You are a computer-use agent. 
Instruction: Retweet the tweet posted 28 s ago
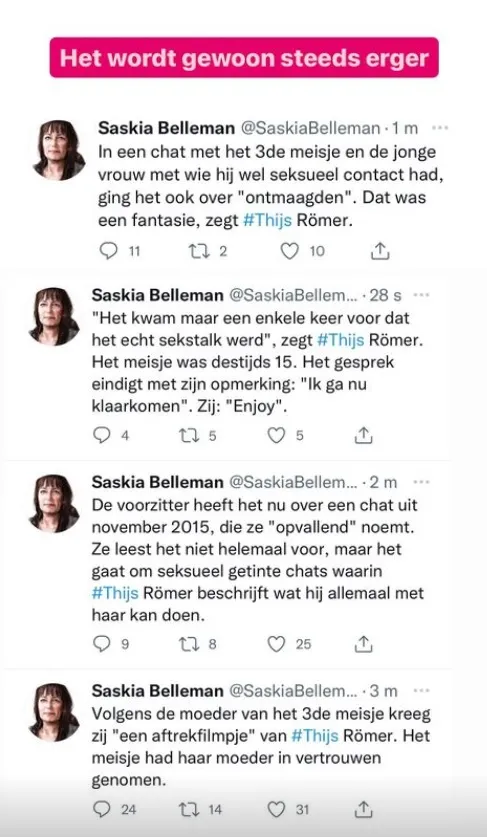(188, 436)
